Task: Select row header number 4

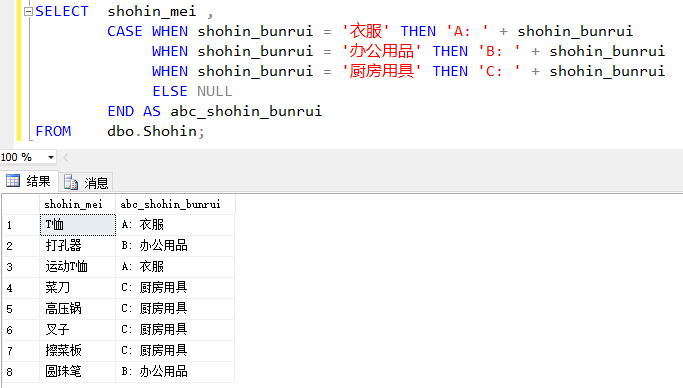Action: pyautogui.click(x=21, y=287)
